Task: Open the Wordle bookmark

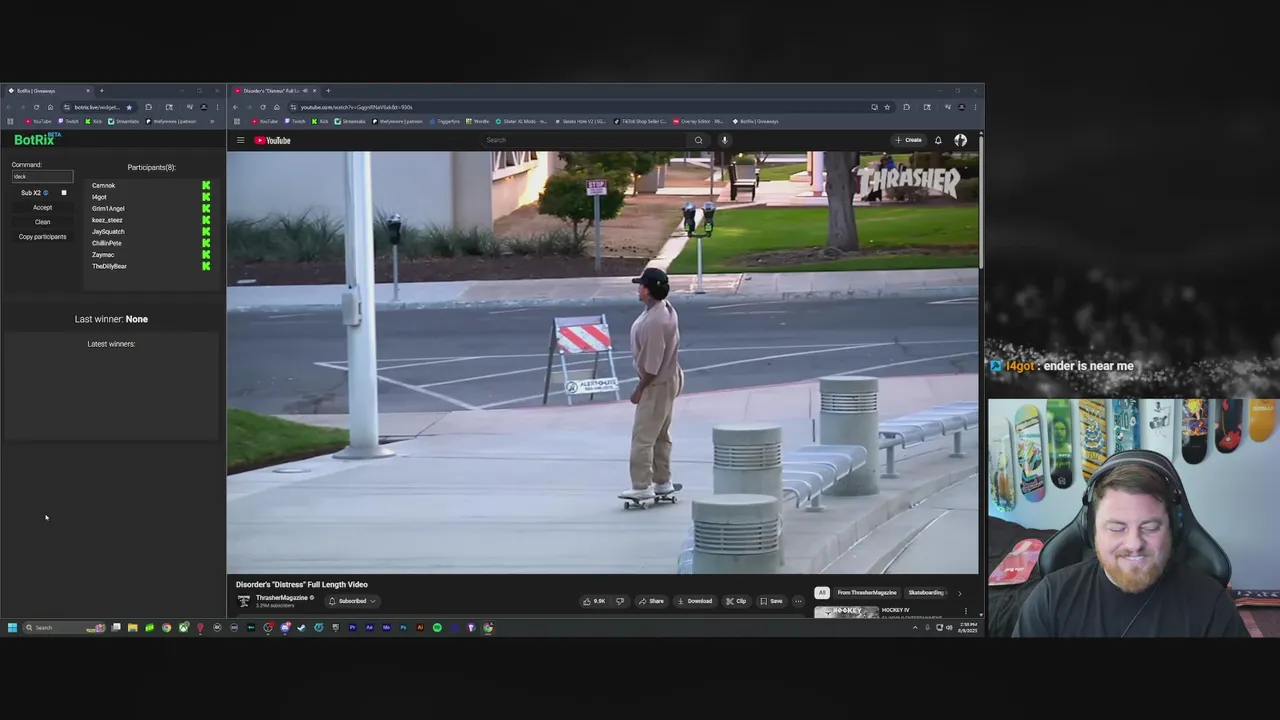Action: pos(477,121)
